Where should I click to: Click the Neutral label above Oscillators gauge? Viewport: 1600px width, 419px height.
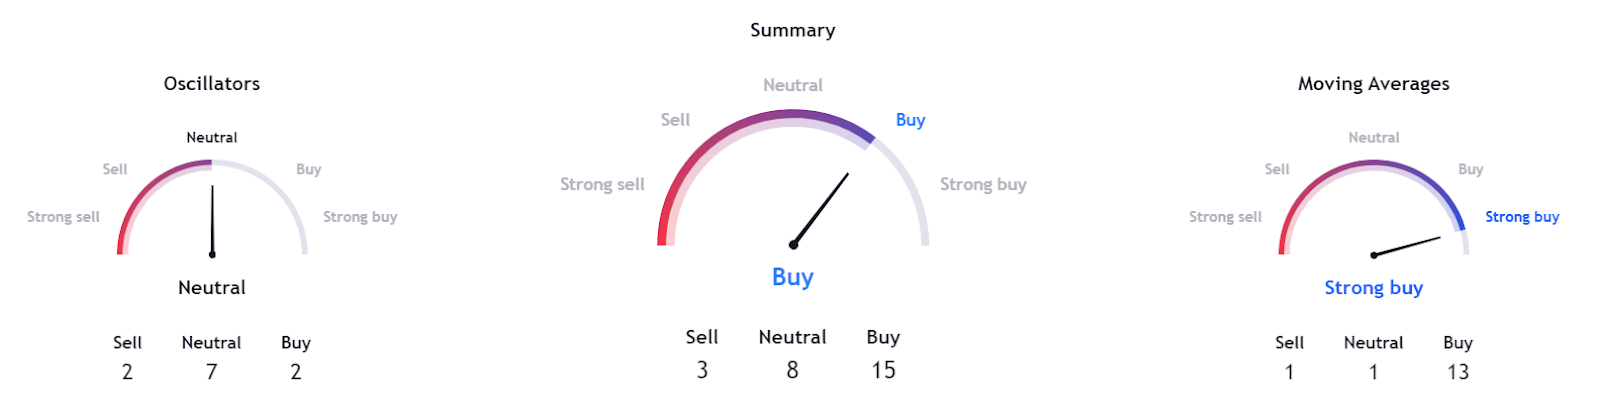[x=212, y=138]
